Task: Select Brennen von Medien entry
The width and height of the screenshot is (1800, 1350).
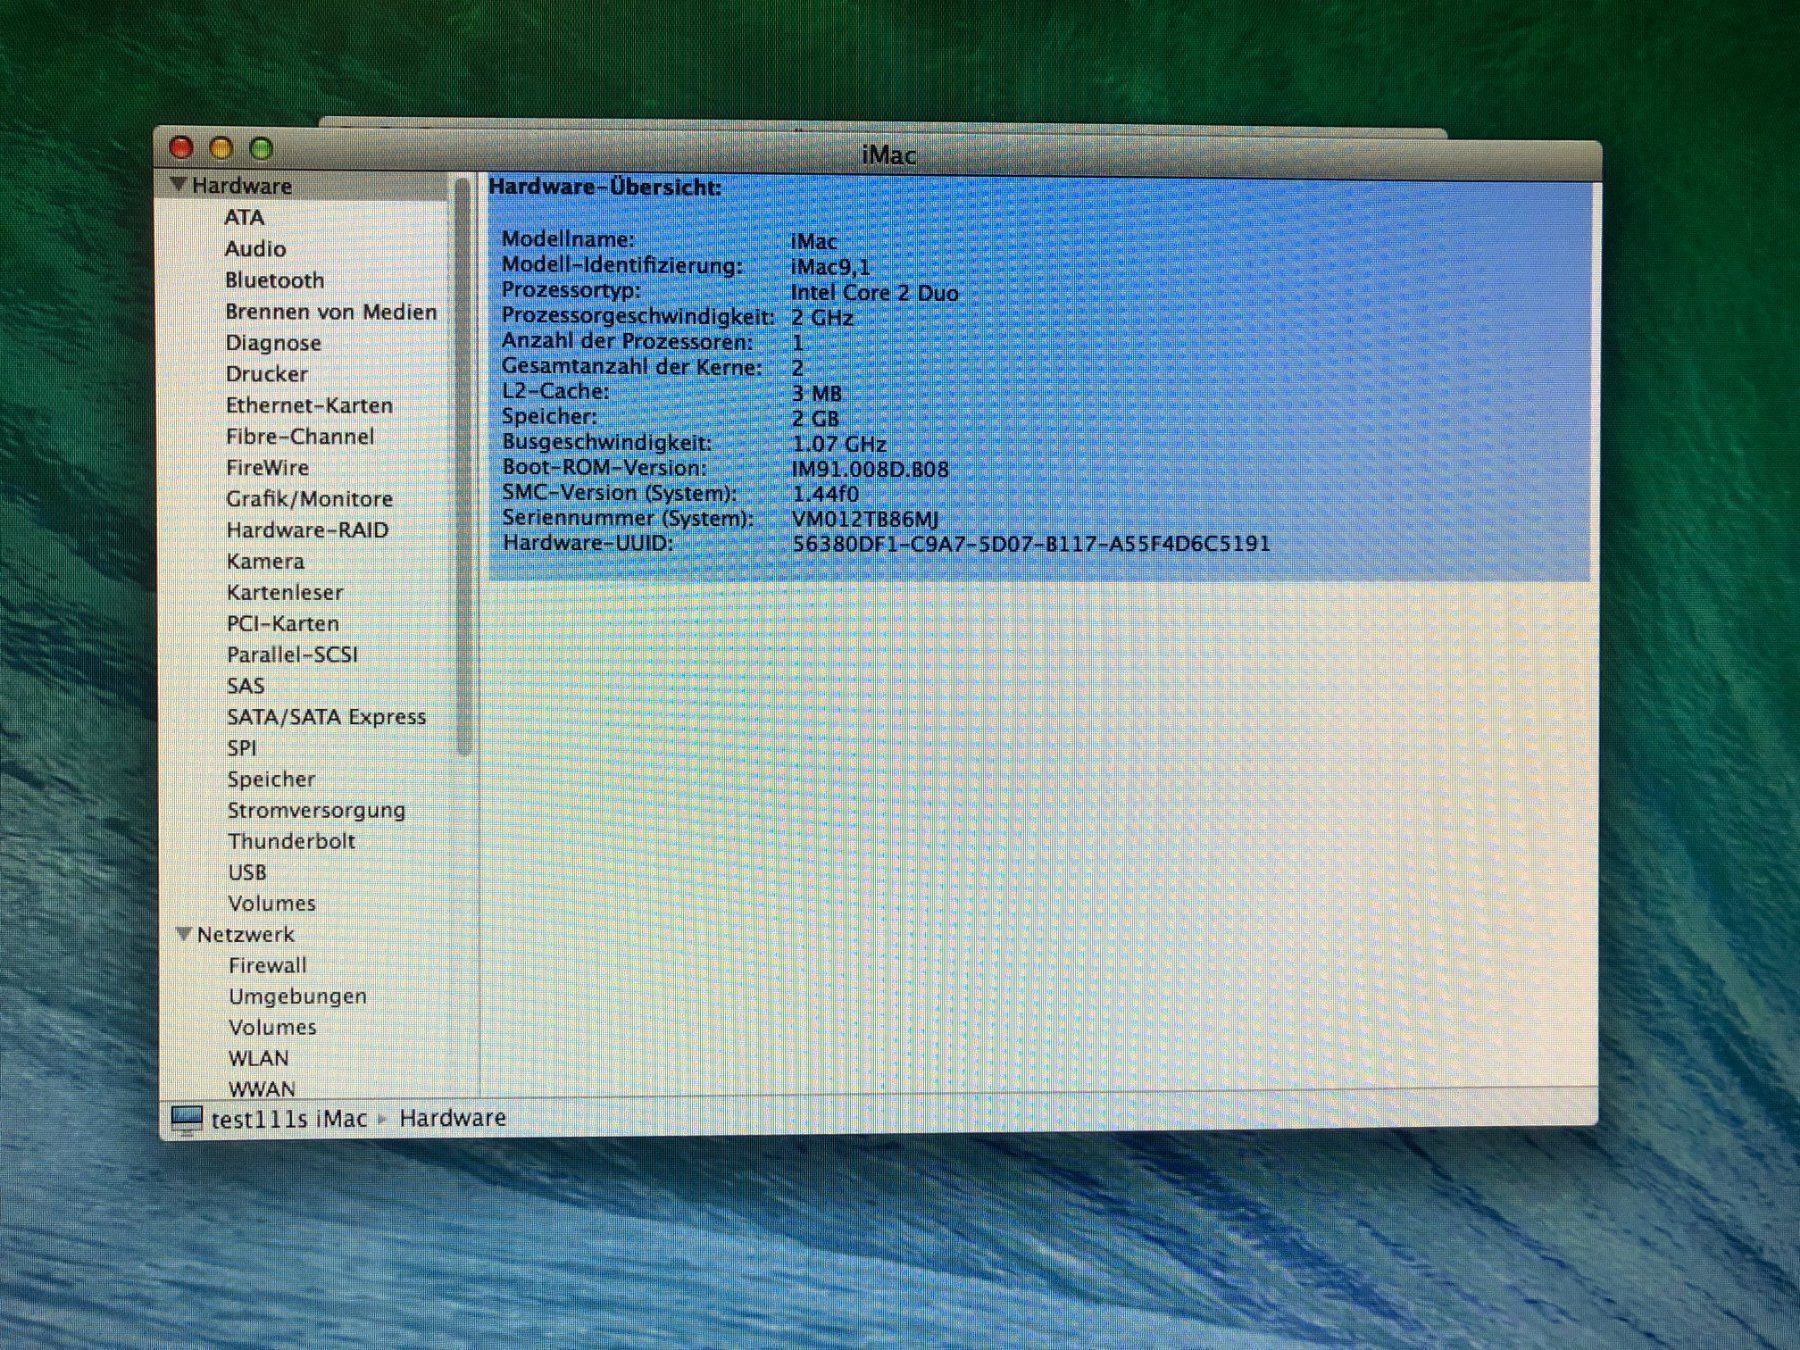Action: coord(331,311)
